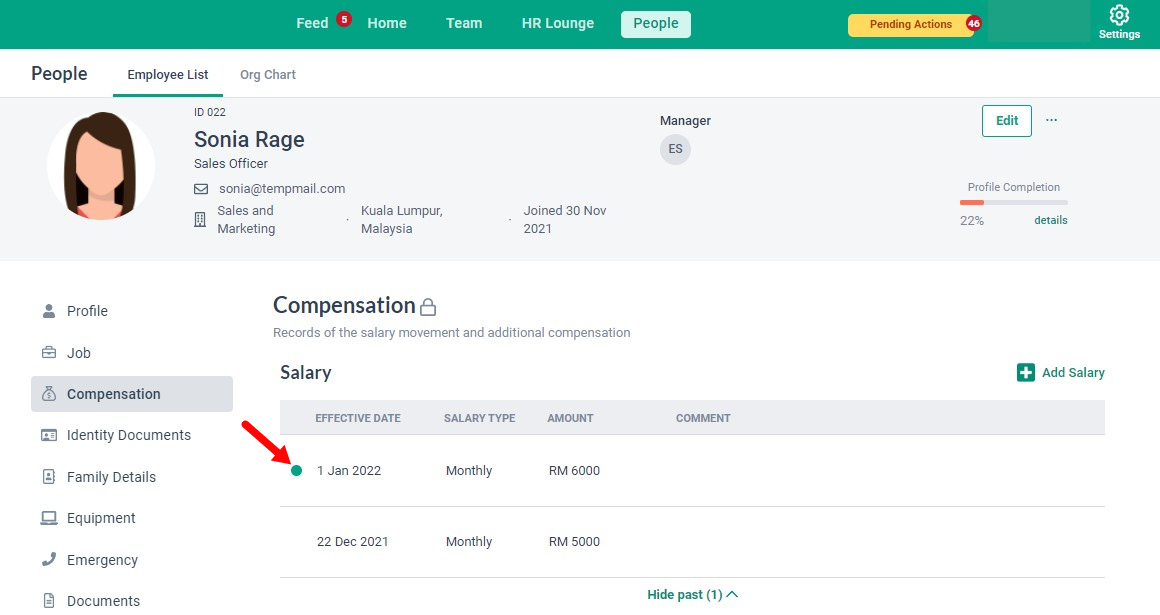Viewport: 1160px width, 615px height.
Task: Click the Hide past (1) link
Action: click(x=684, y=594)
